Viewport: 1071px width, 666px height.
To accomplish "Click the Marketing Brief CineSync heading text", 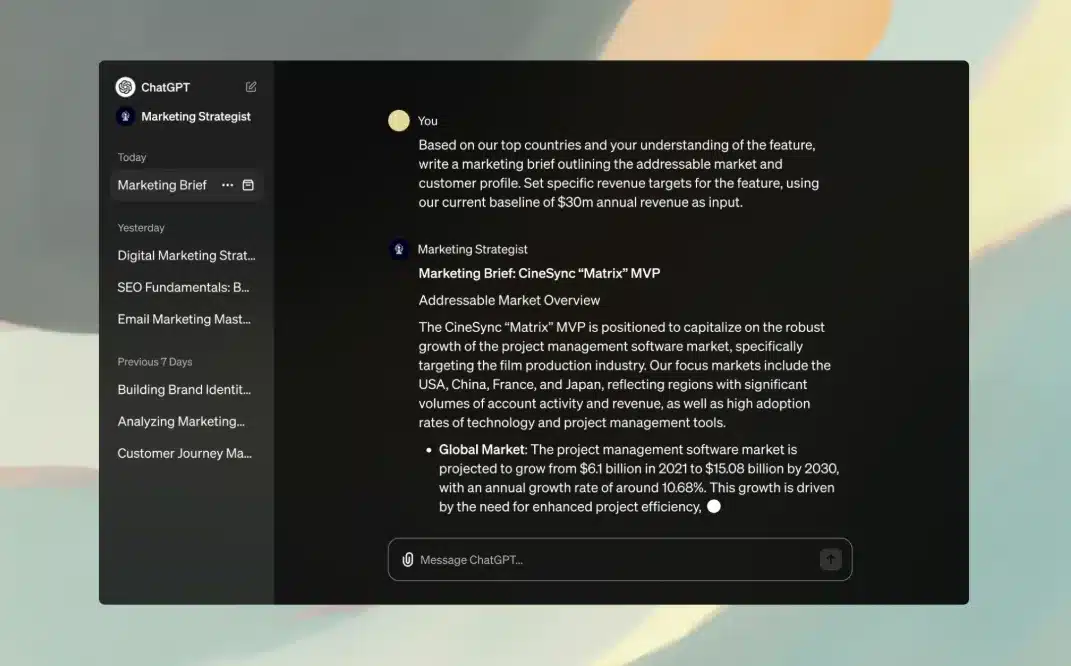I will click(x=539, y=273).
